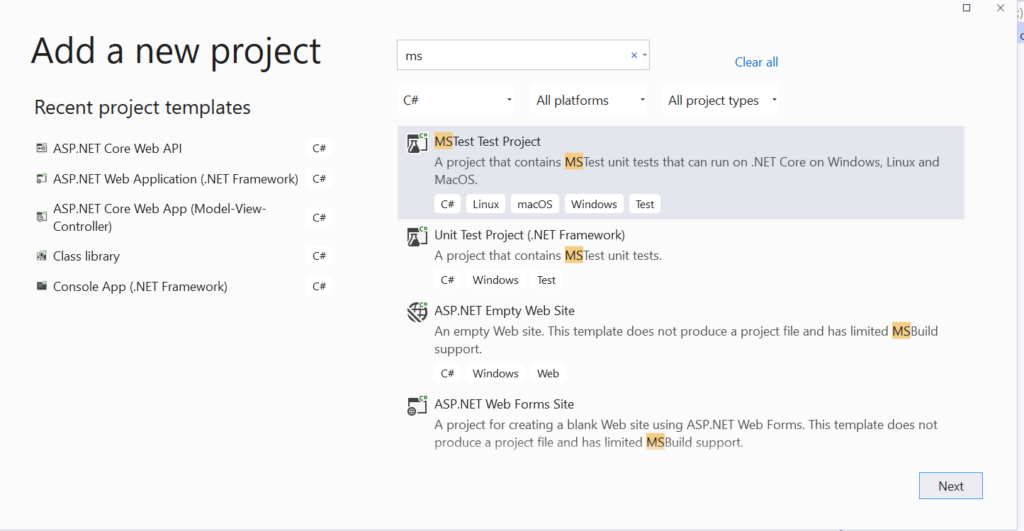Click the C# tag under Unit Test Project
Screen dimensions: 1024x531
tap(447, 280)
